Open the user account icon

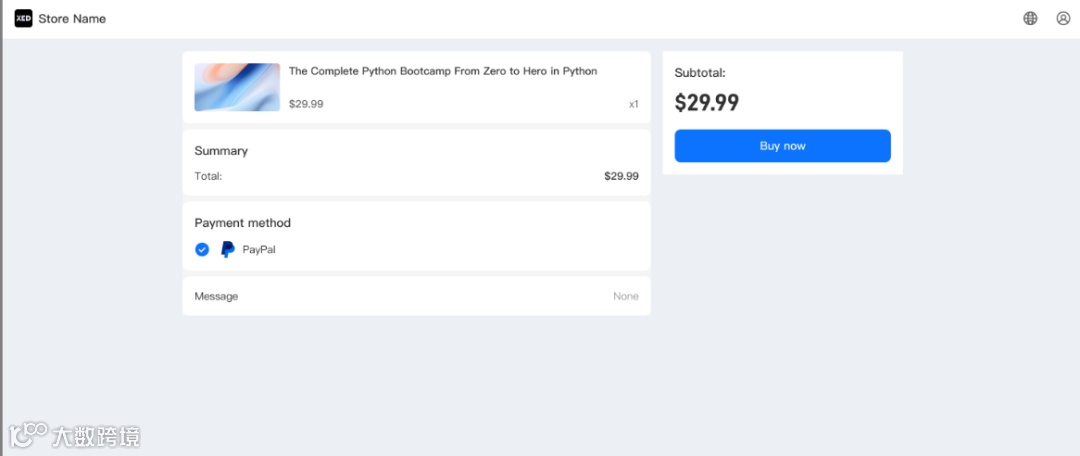point(1063,18)
